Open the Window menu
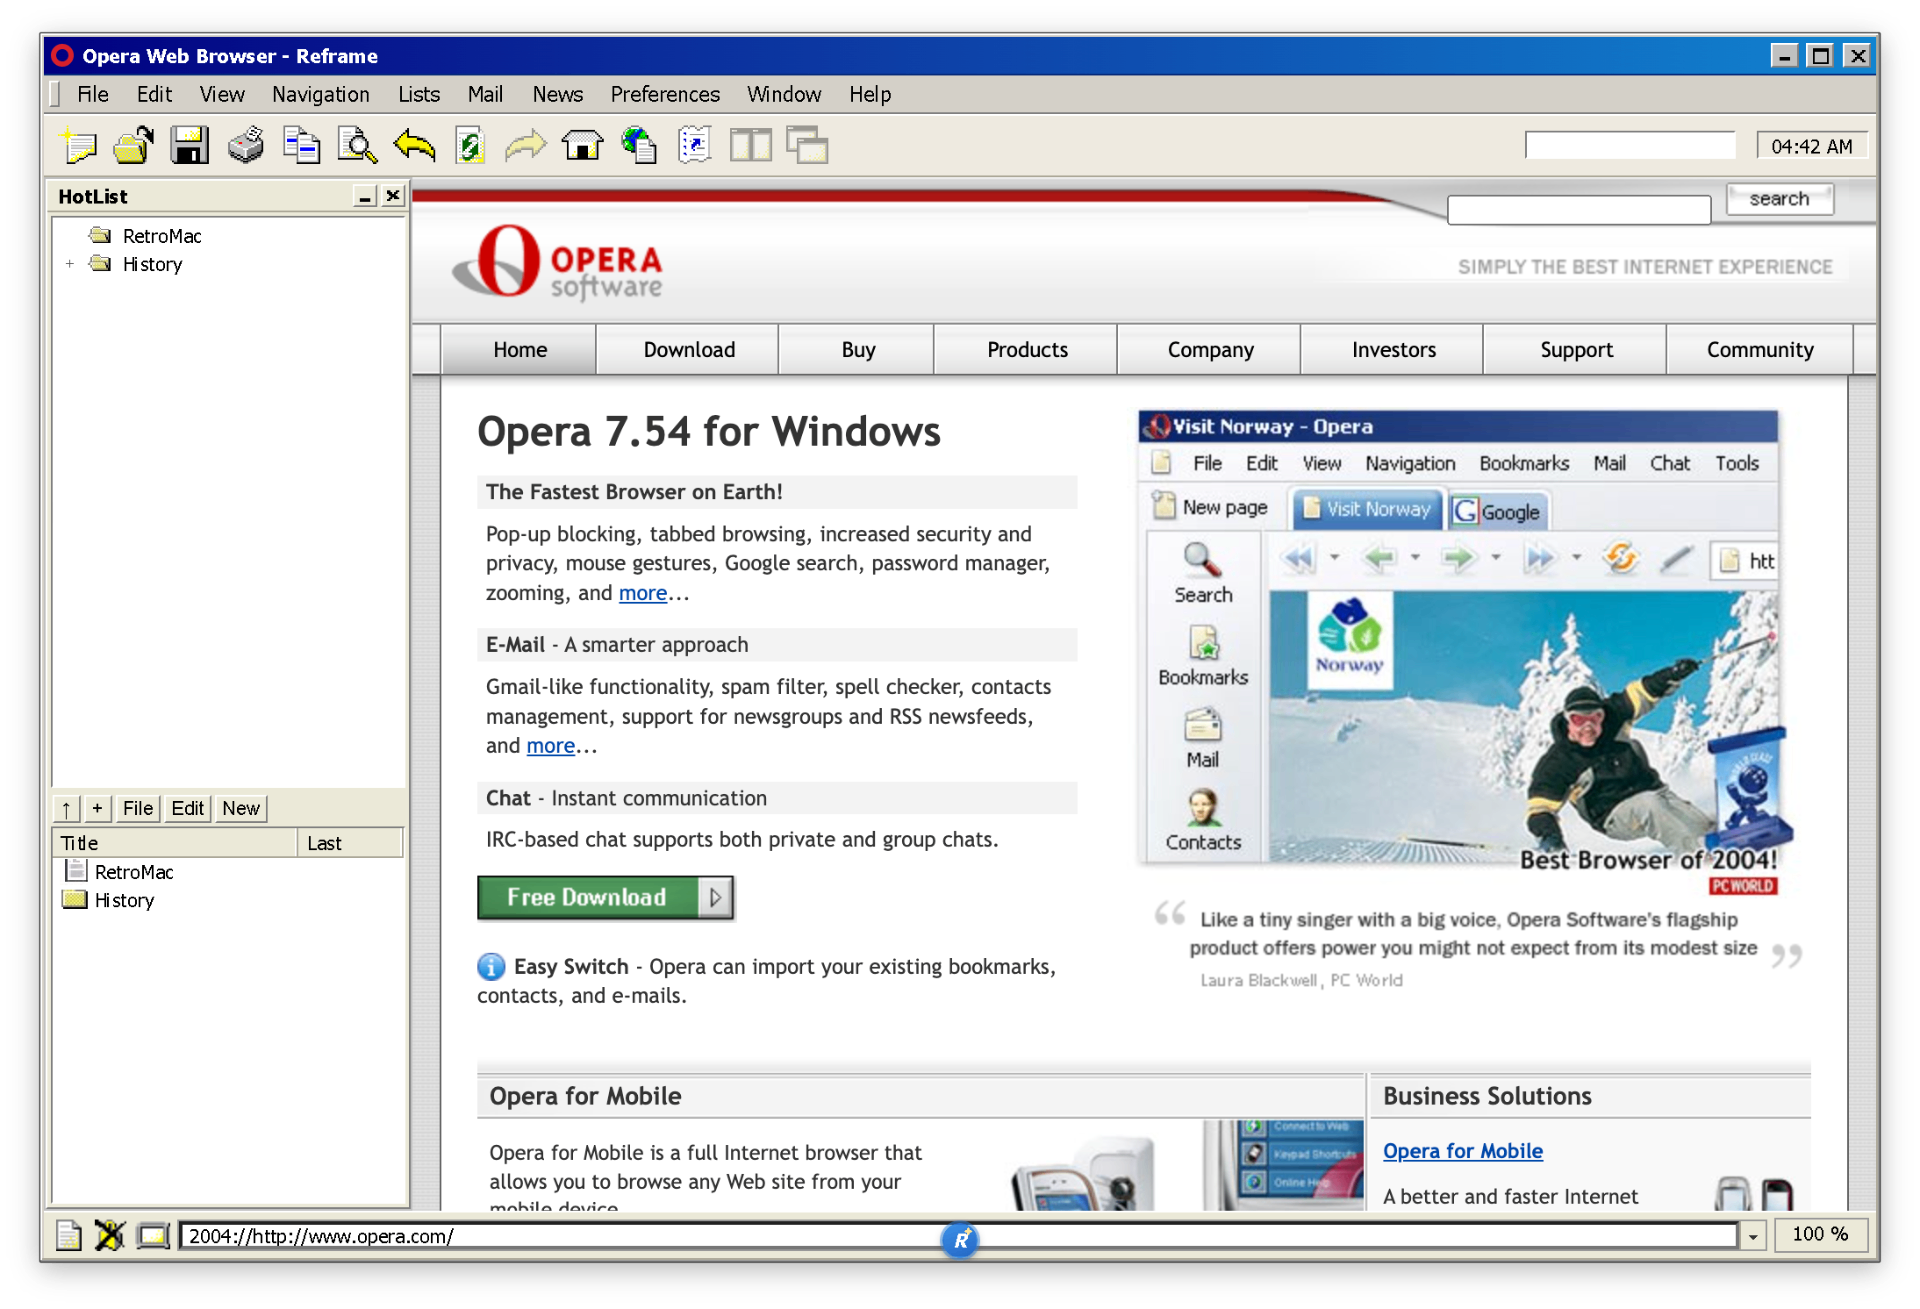 (784, 94)
